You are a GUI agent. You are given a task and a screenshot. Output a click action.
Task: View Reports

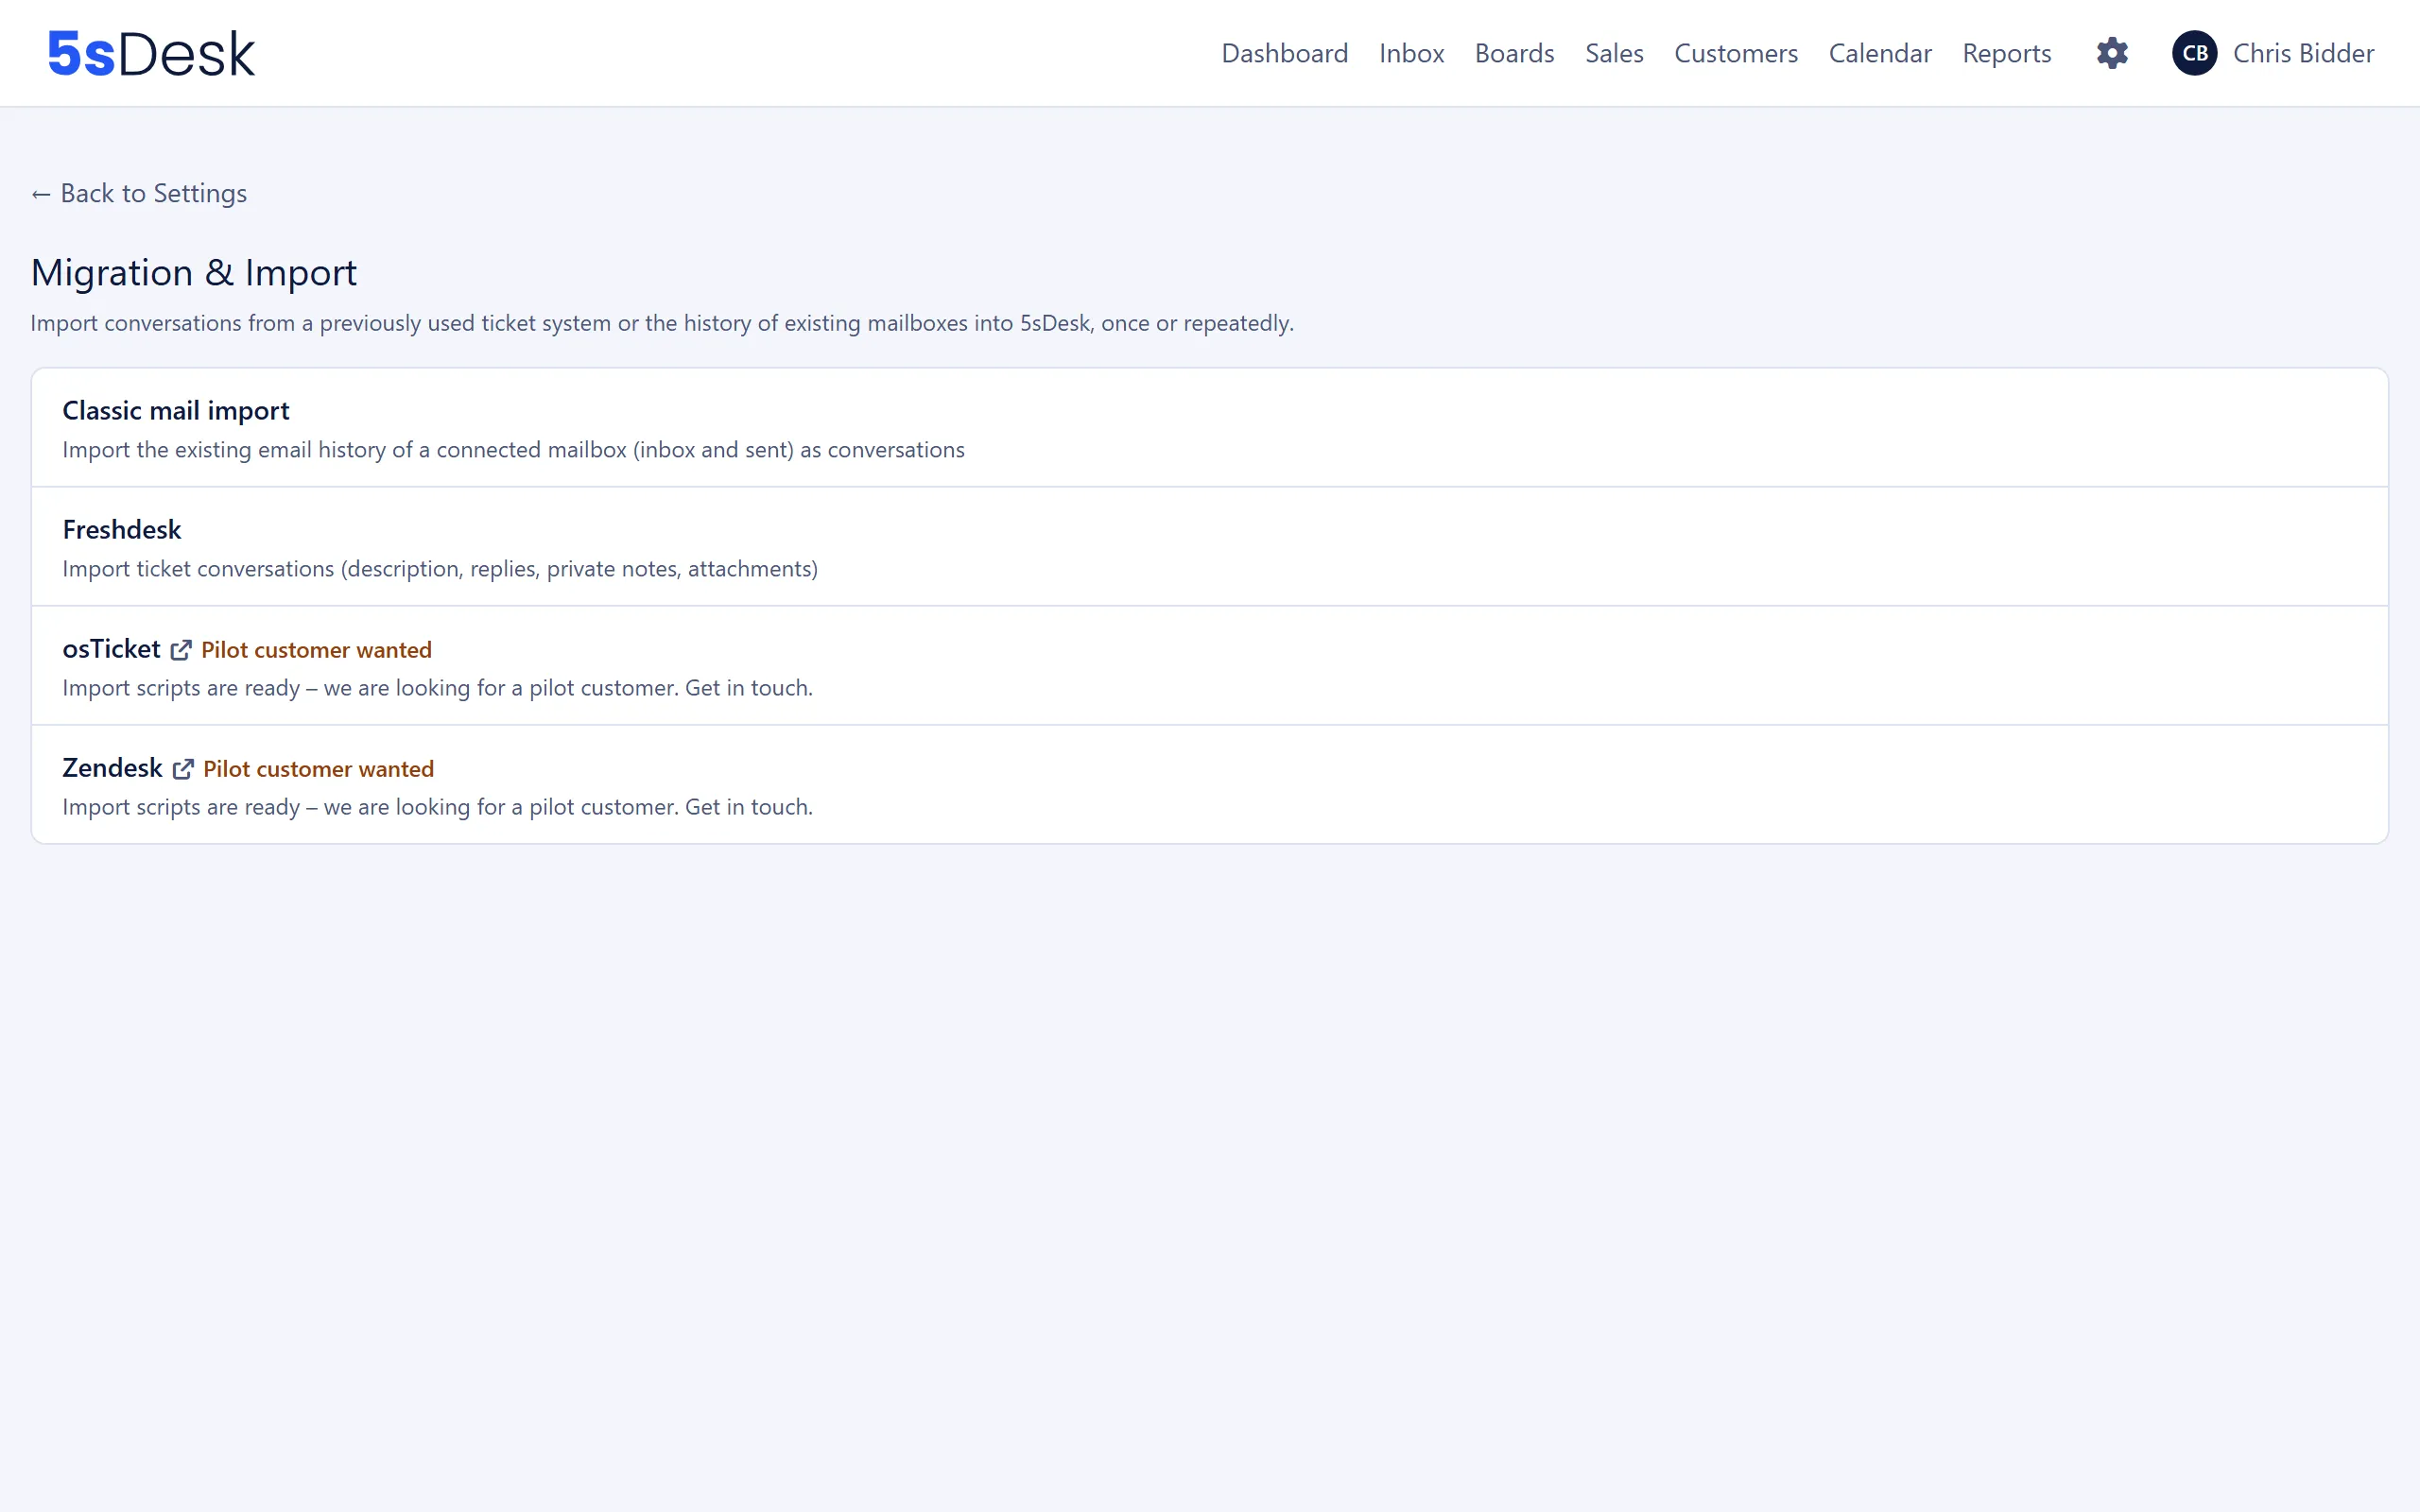[2006, 53]
